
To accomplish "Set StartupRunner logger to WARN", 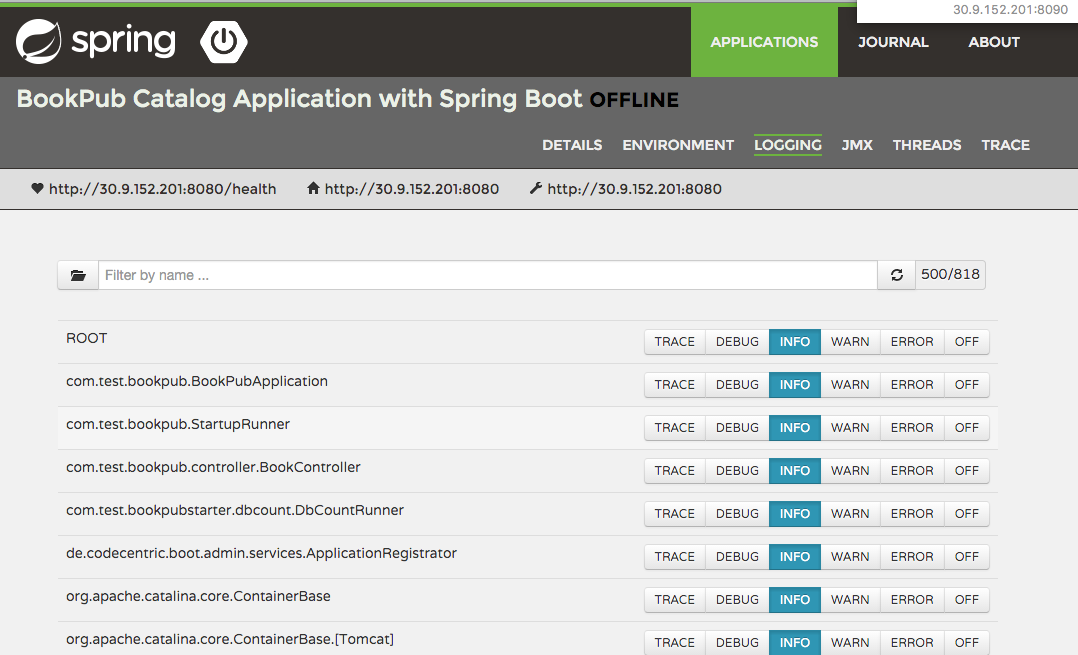I will 850,427.
